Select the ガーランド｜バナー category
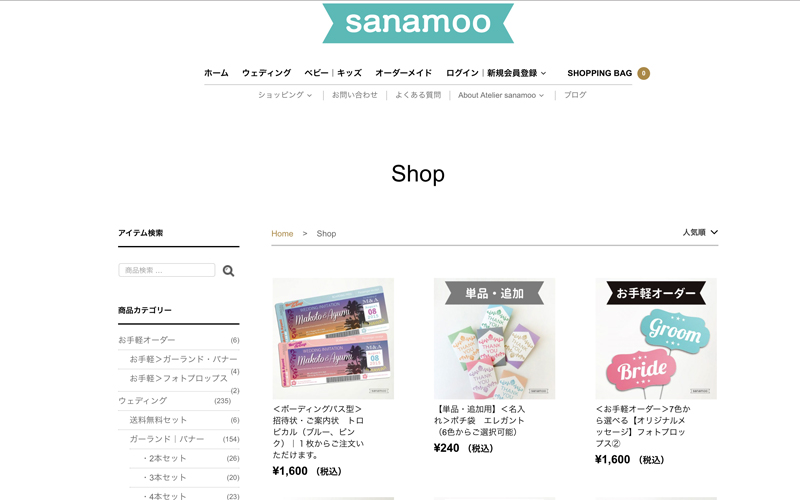 tap(166, 439)
